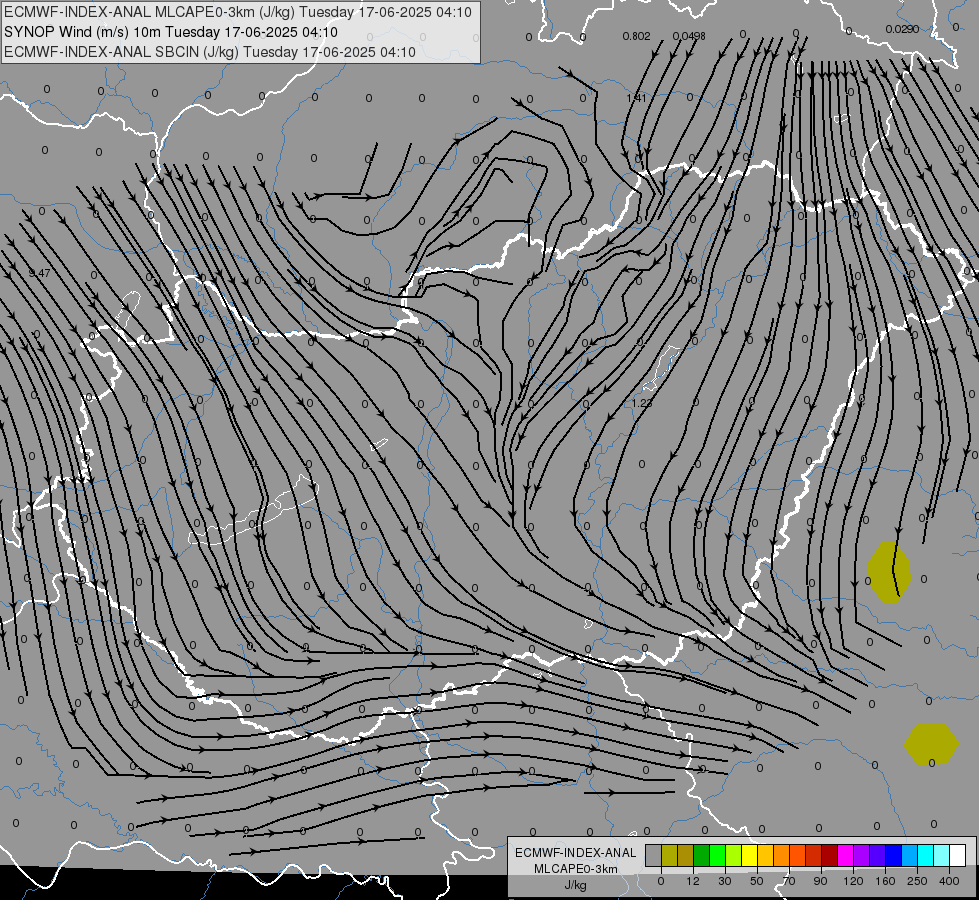Click the map data value 0.0290

coord(902,29)
